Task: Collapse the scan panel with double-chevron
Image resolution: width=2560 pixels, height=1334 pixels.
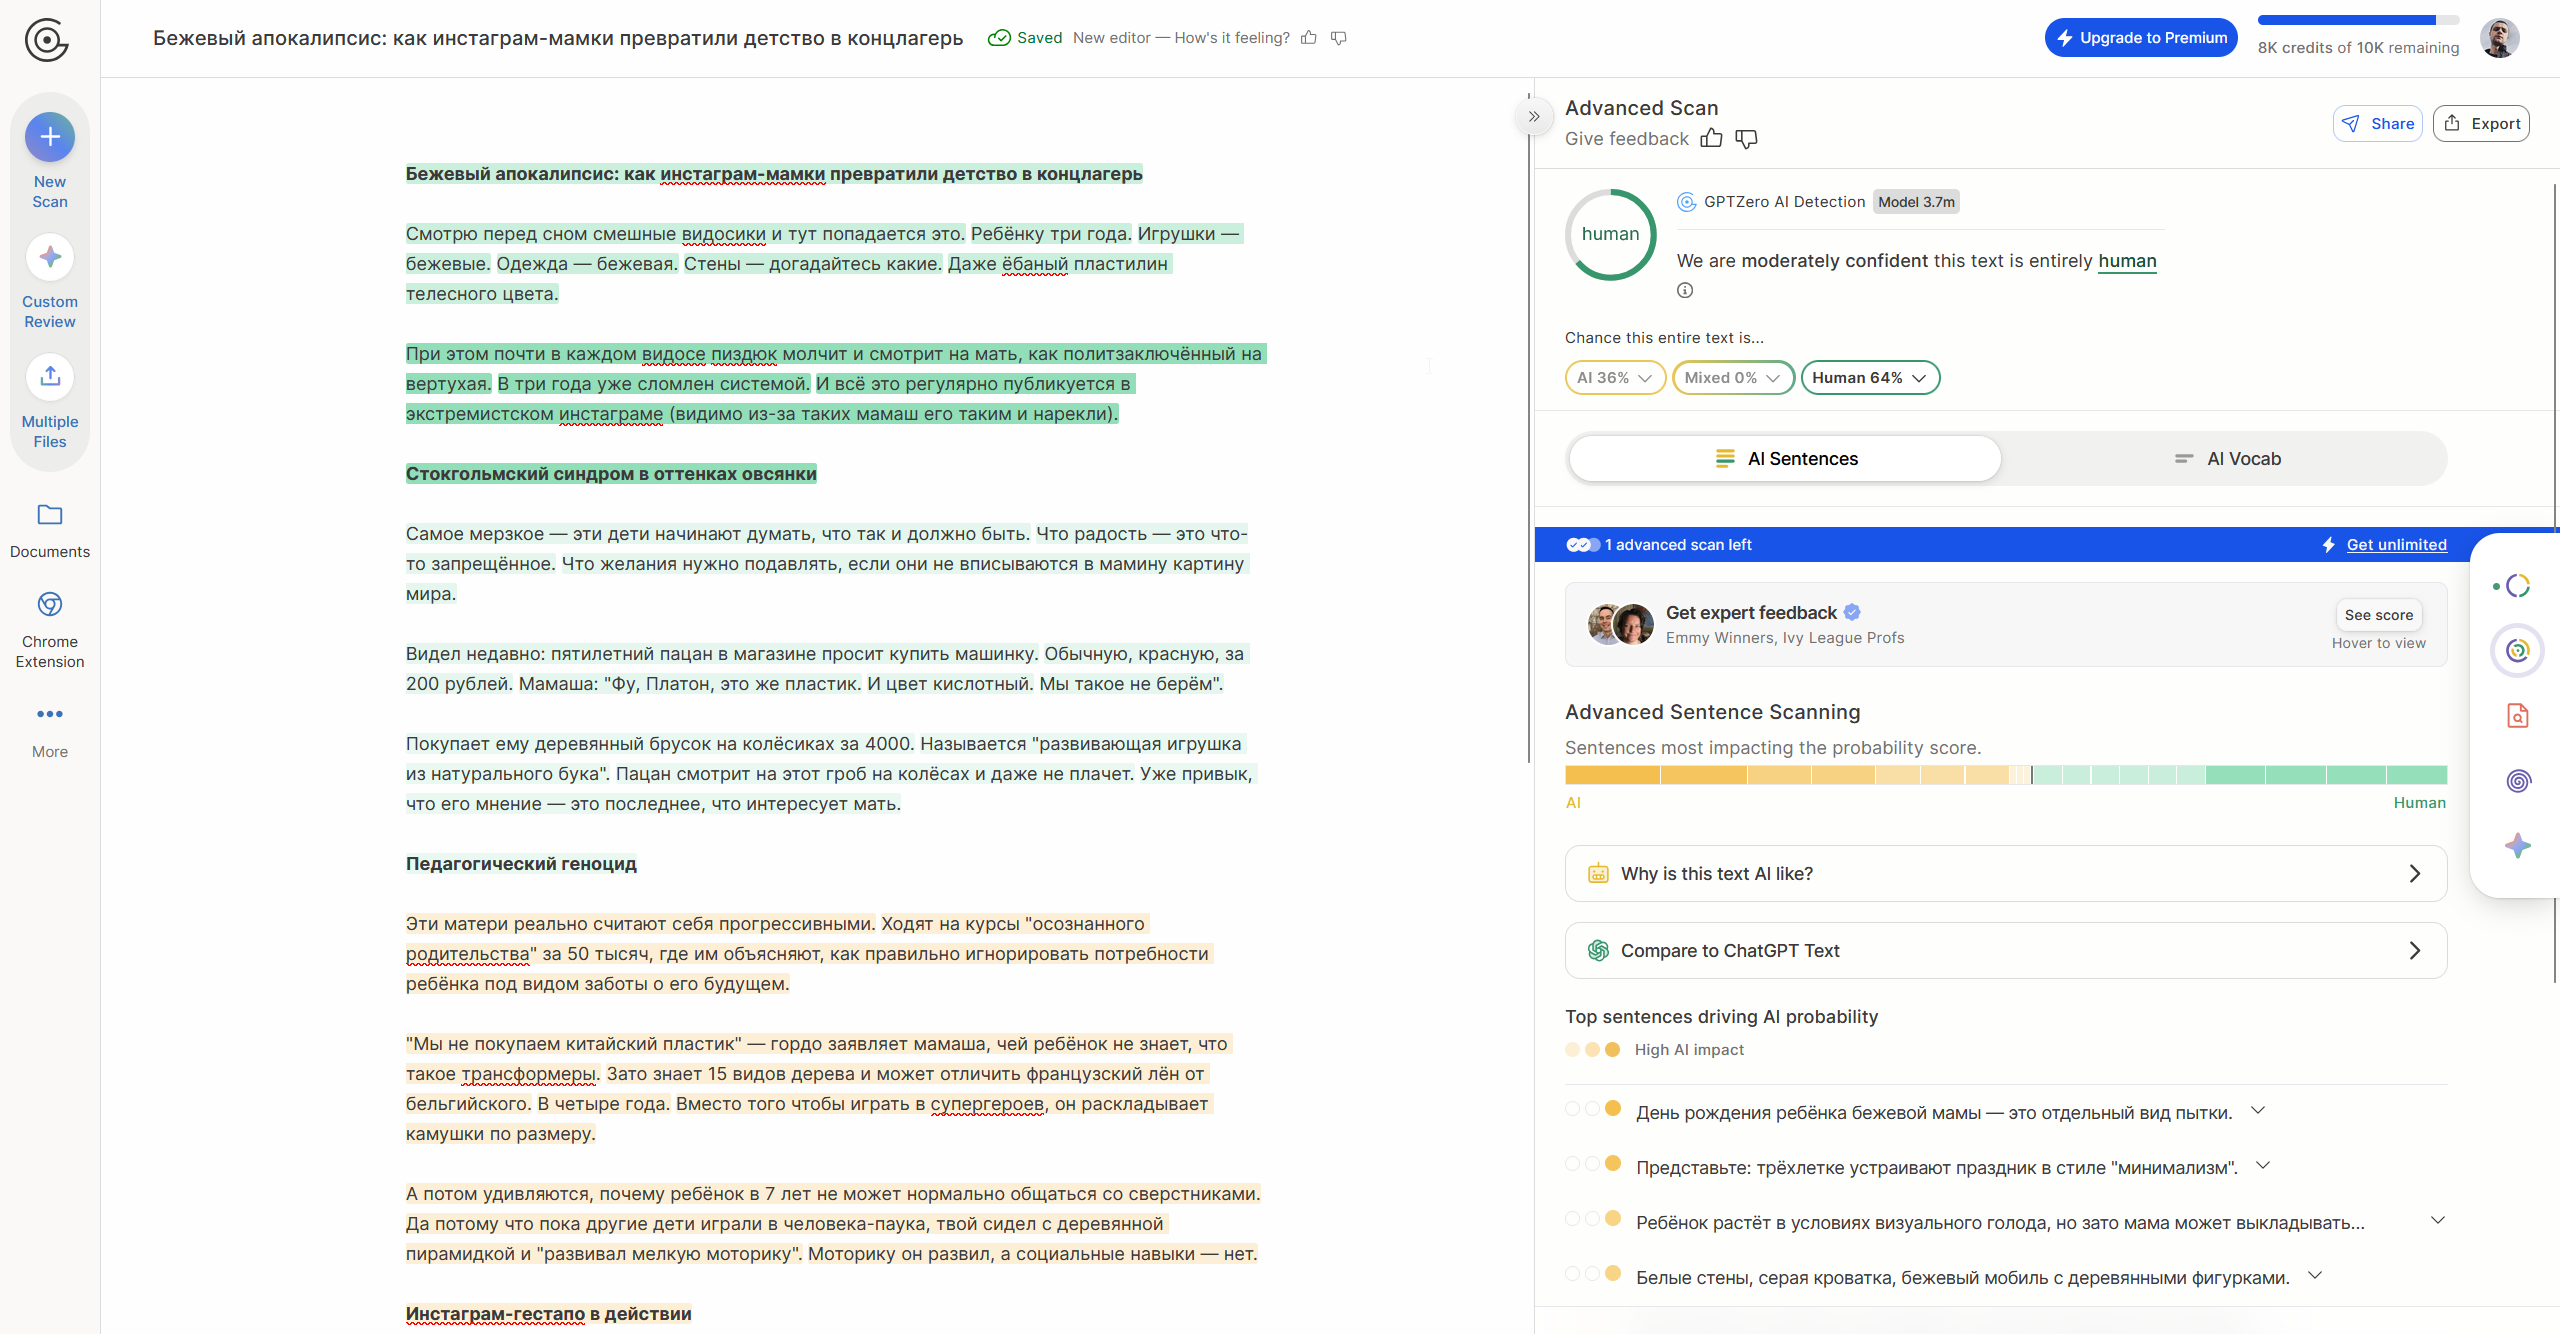Action: point(1534,116)
